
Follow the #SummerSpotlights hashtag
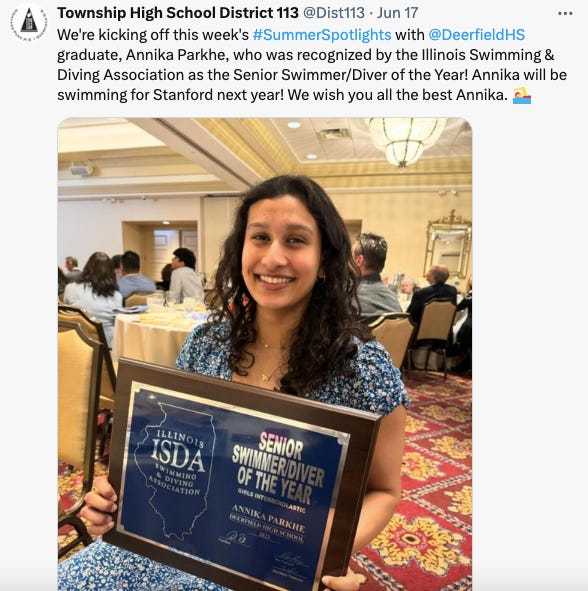322,35
